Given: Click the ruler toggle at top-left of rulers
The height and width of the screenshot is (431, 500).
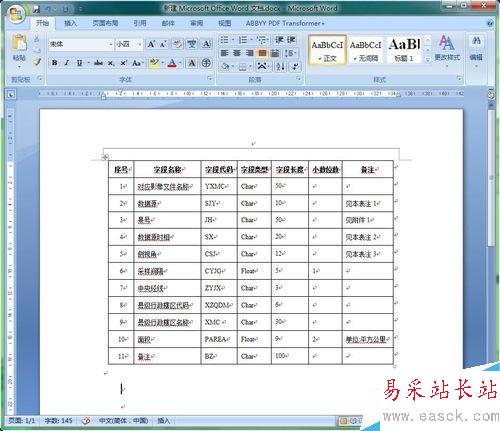Looking at the screenshot, I should pyautogui.click(x=11, y=95).
